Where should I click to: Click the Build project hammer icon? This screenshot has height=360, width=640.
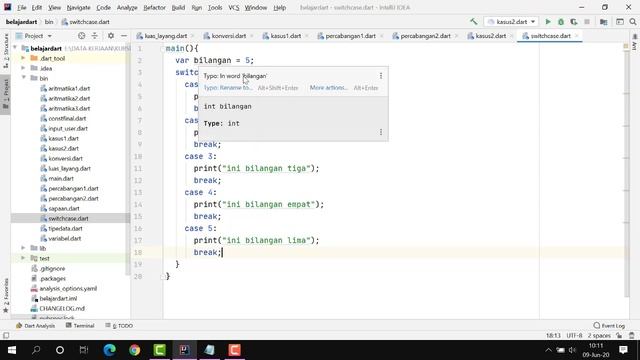[x=473, y=22]
